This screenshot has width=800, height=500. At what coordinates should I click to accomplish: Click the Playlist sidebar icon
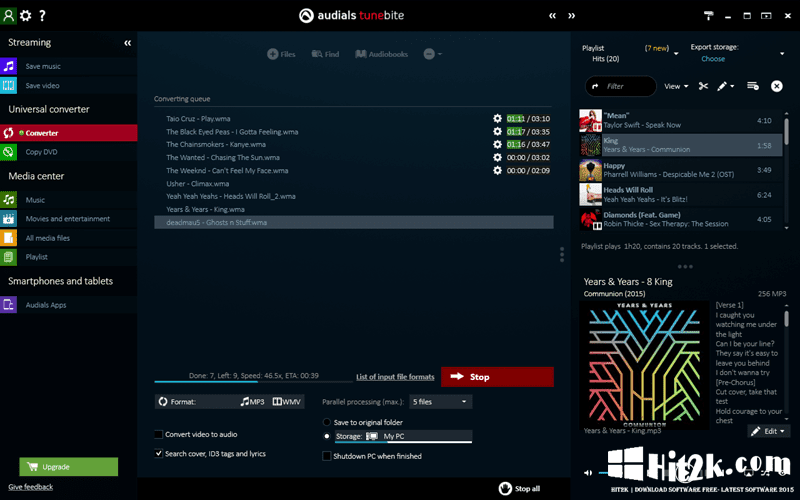[x=9, y=257]
